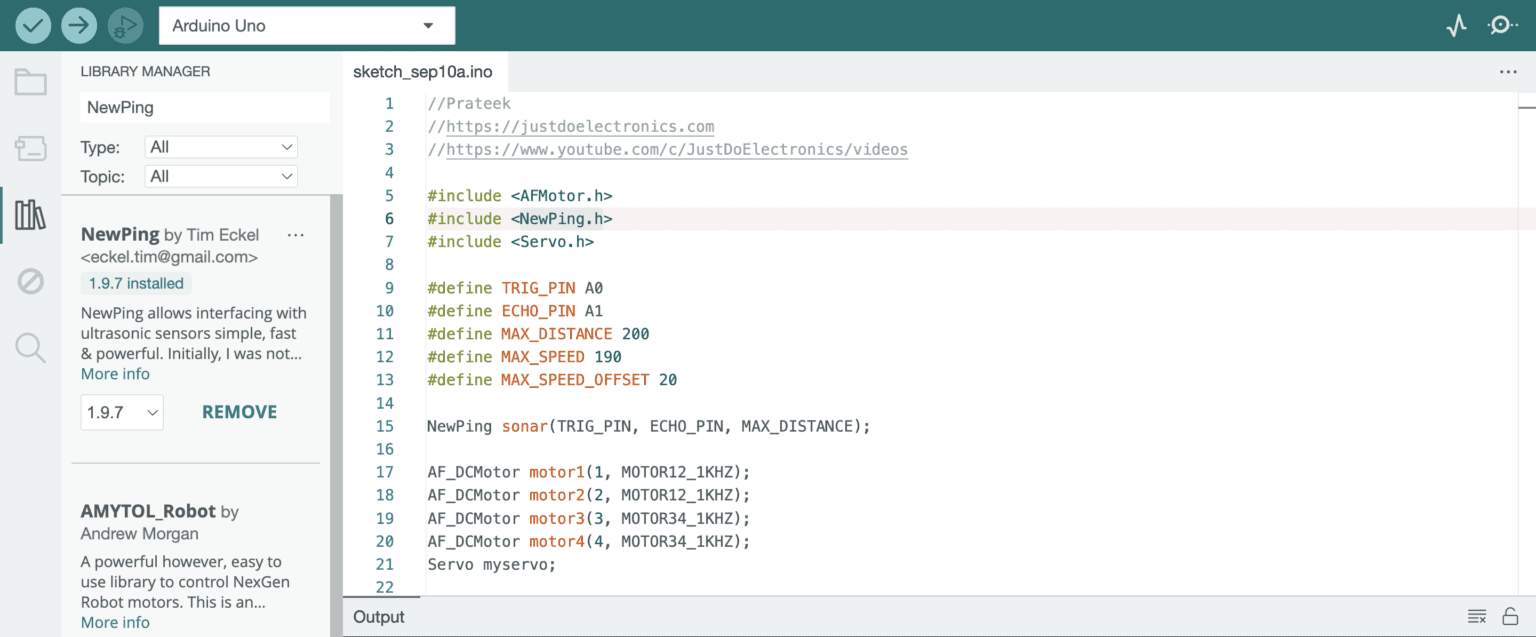Screen dimensions: 1536x637
Task: Open the Topic filter dropdown
Action: click(221, 176)
